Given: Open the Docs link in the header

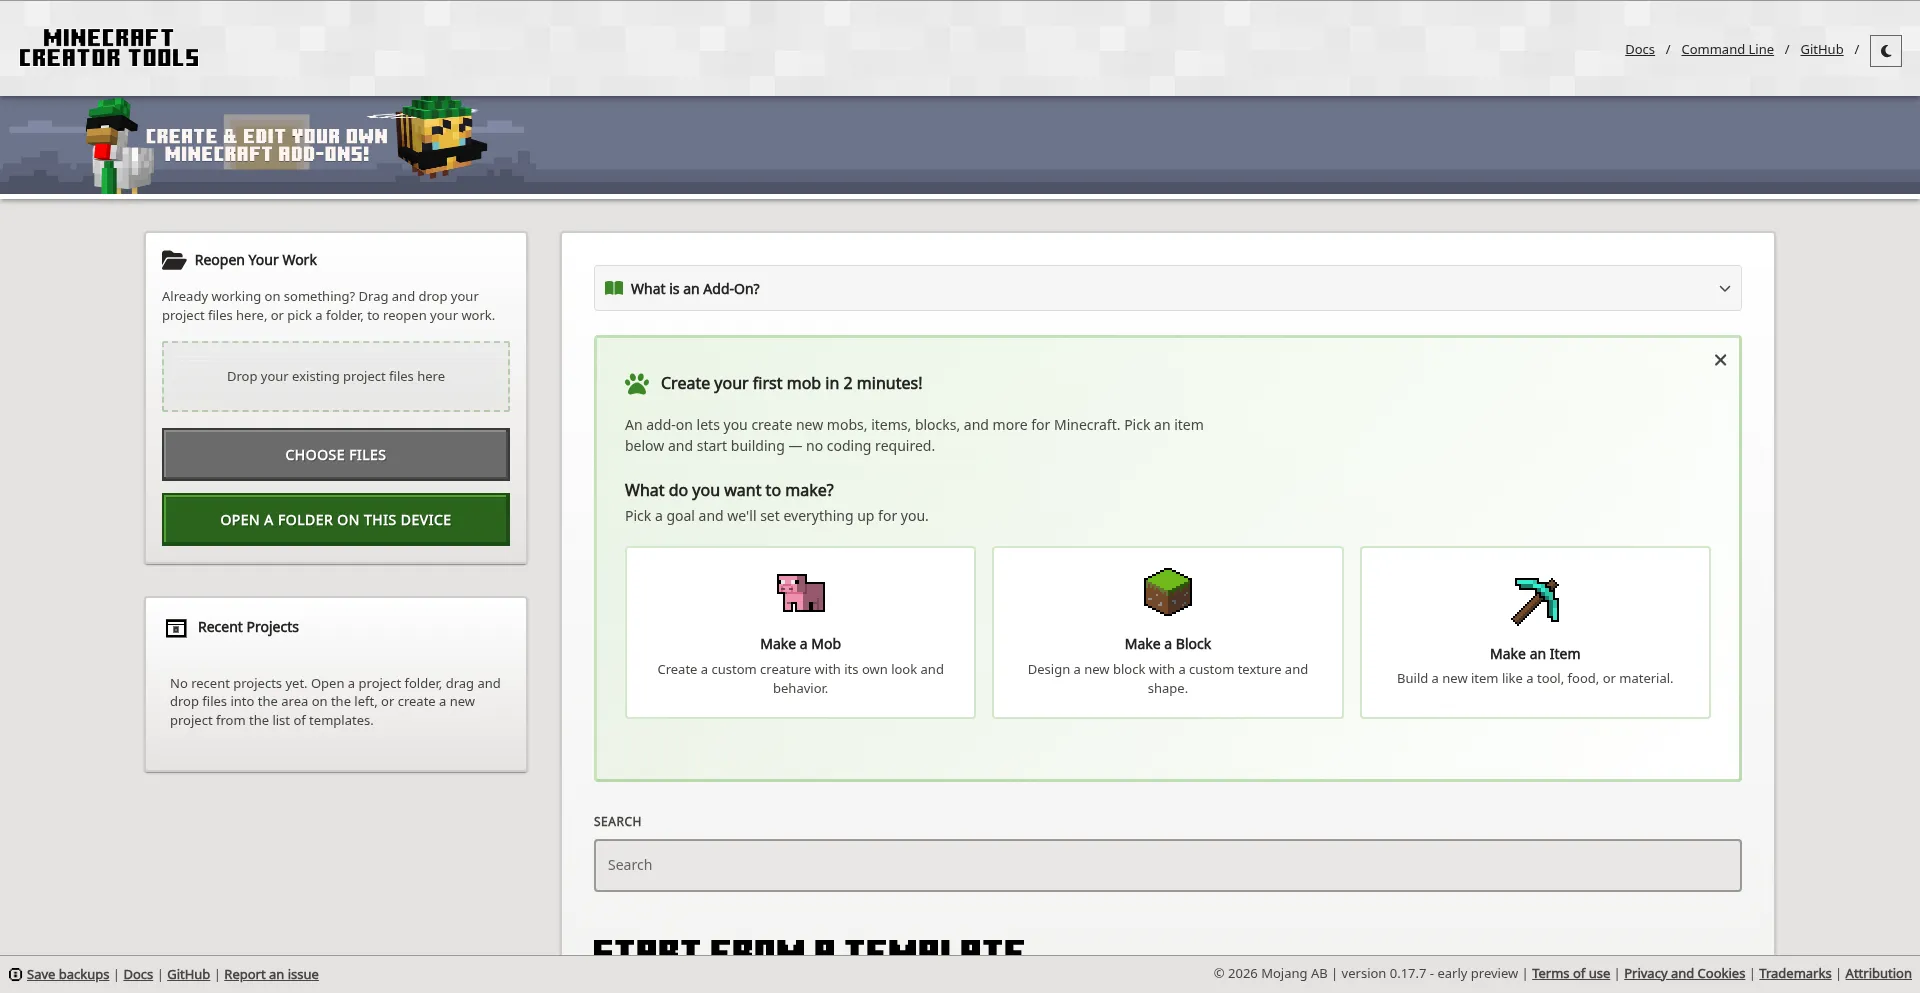Looking at the screenshot, I should click(1639, 50).
